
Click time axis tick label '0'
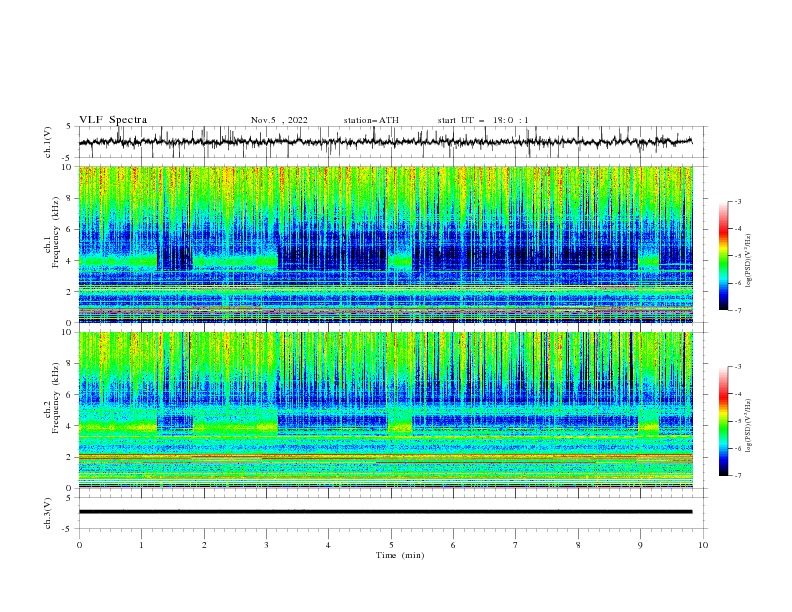tap(79, 545)
